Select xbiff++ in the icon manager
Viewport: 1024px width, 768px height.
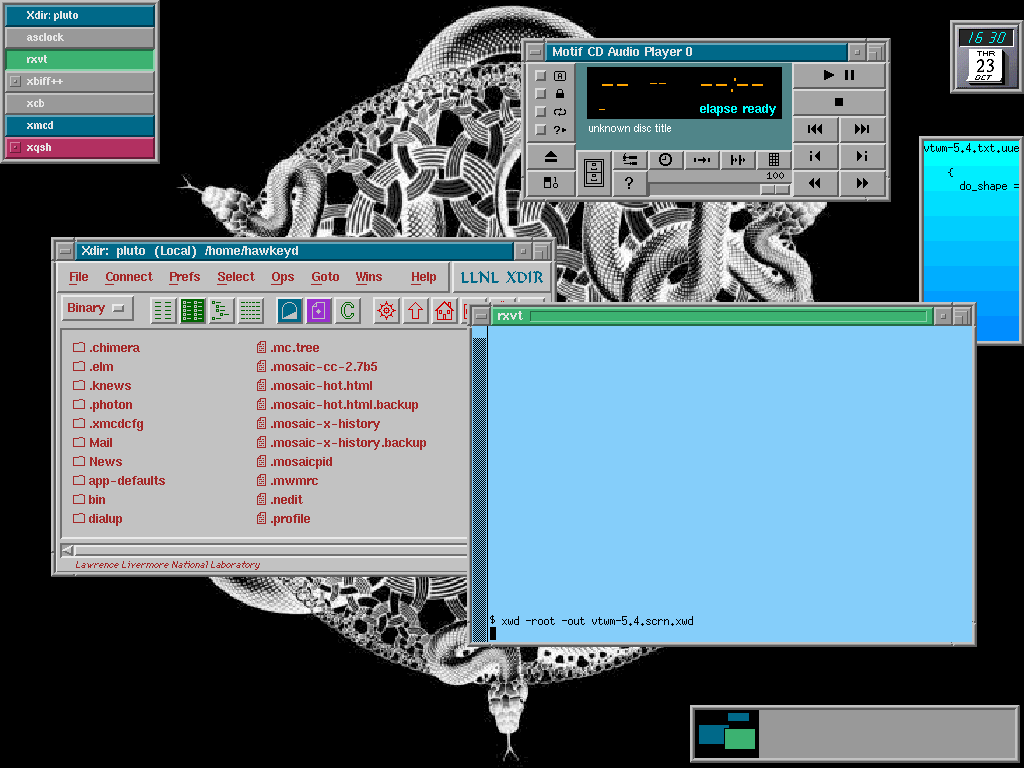pyautogui.click(x=80, y=81)
